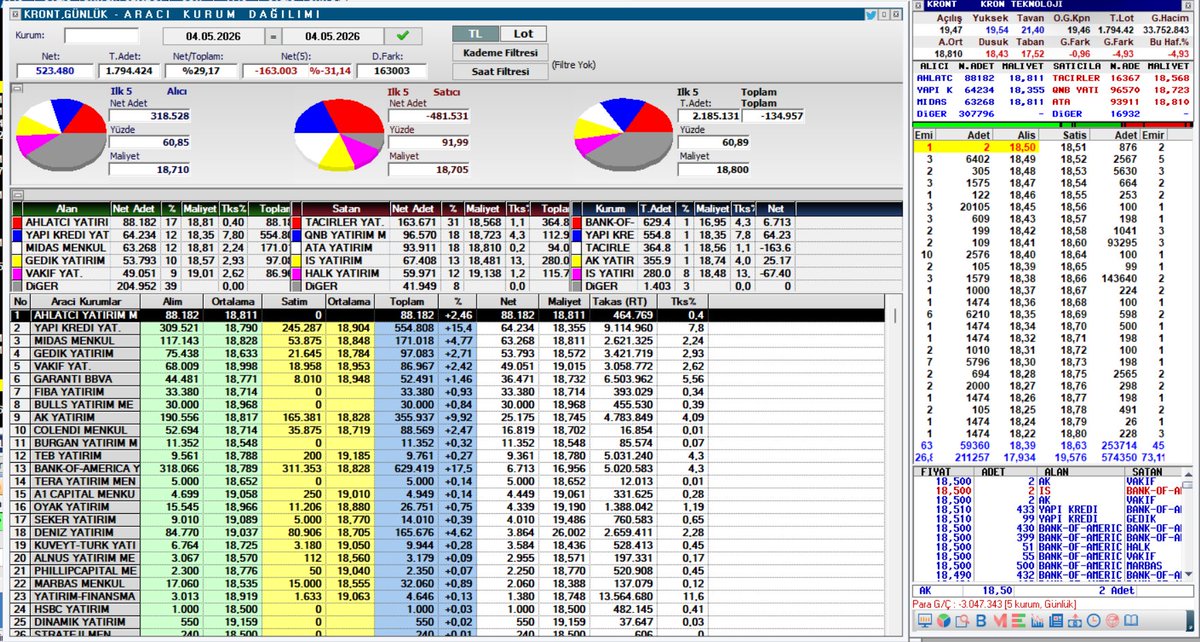1200x642 pixels.
Task: Click row 6 GARANTI BBVA
Action: click(448, 378)
